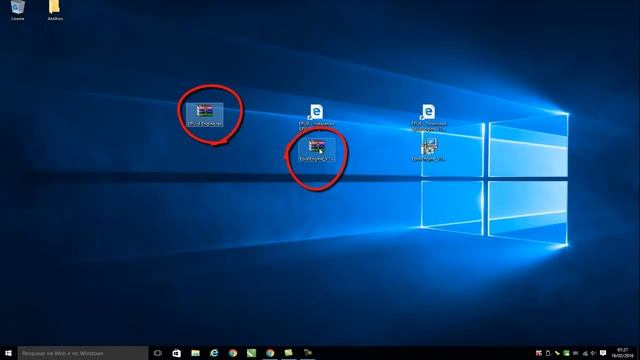Click the Pesquisar na Web e no Windows box

tap(83, 353)
